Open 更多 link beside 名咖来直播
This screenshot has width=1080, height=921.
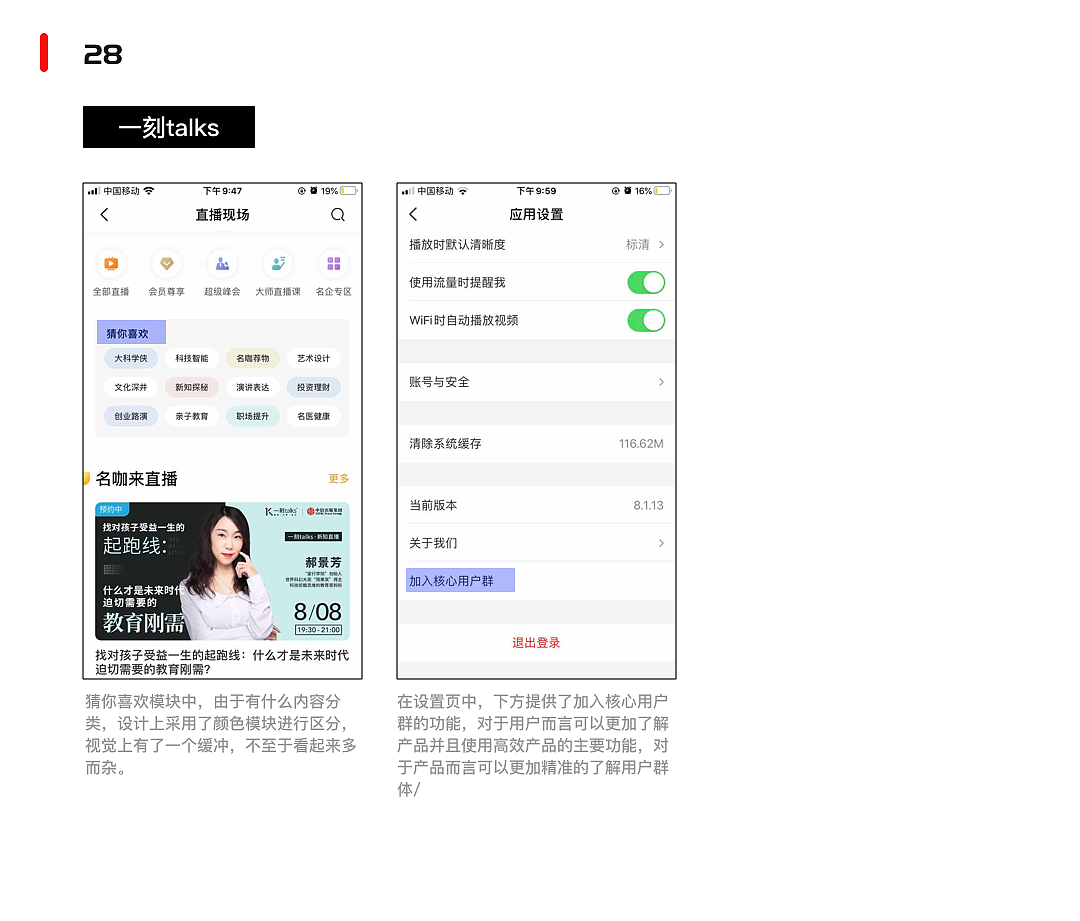(x=340, y=479)
